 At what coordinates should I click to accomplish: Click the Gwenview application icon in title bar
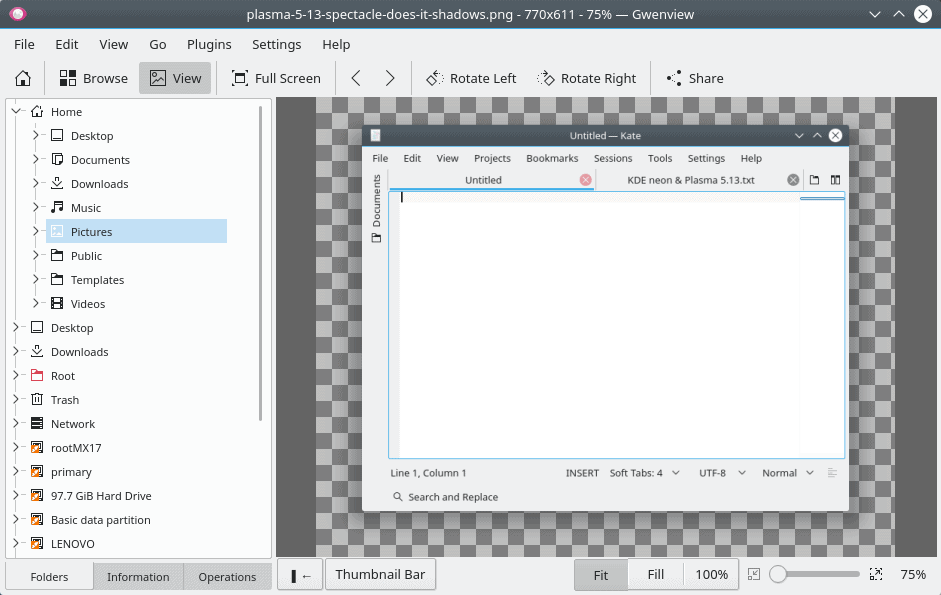click(17, 14)
